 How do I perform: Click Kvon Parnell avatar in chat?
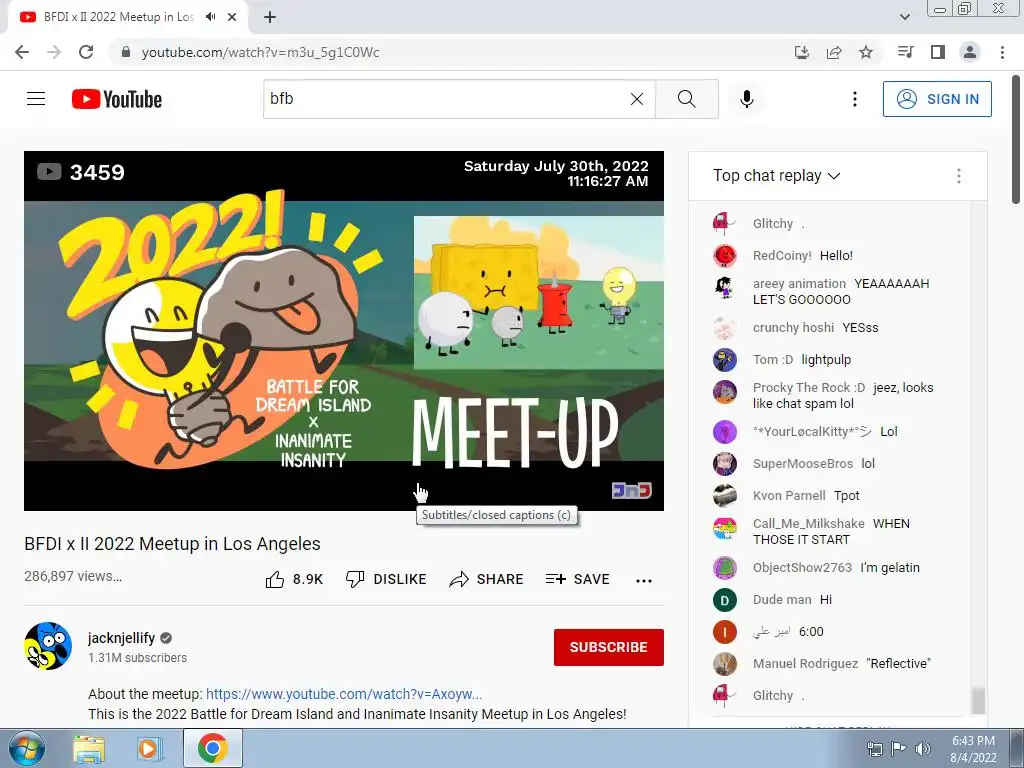coord(725,495)
